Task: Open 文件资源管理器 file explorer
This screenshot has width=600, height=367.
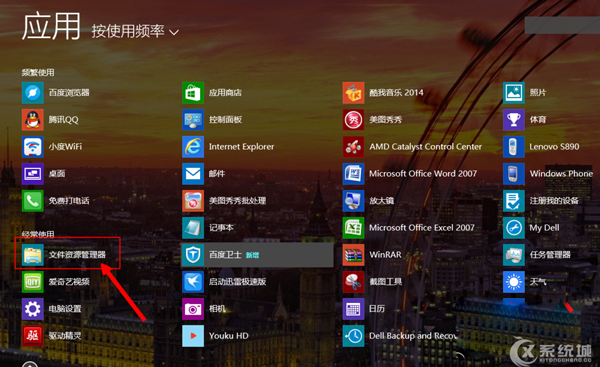Action: (x=64, y=255)
